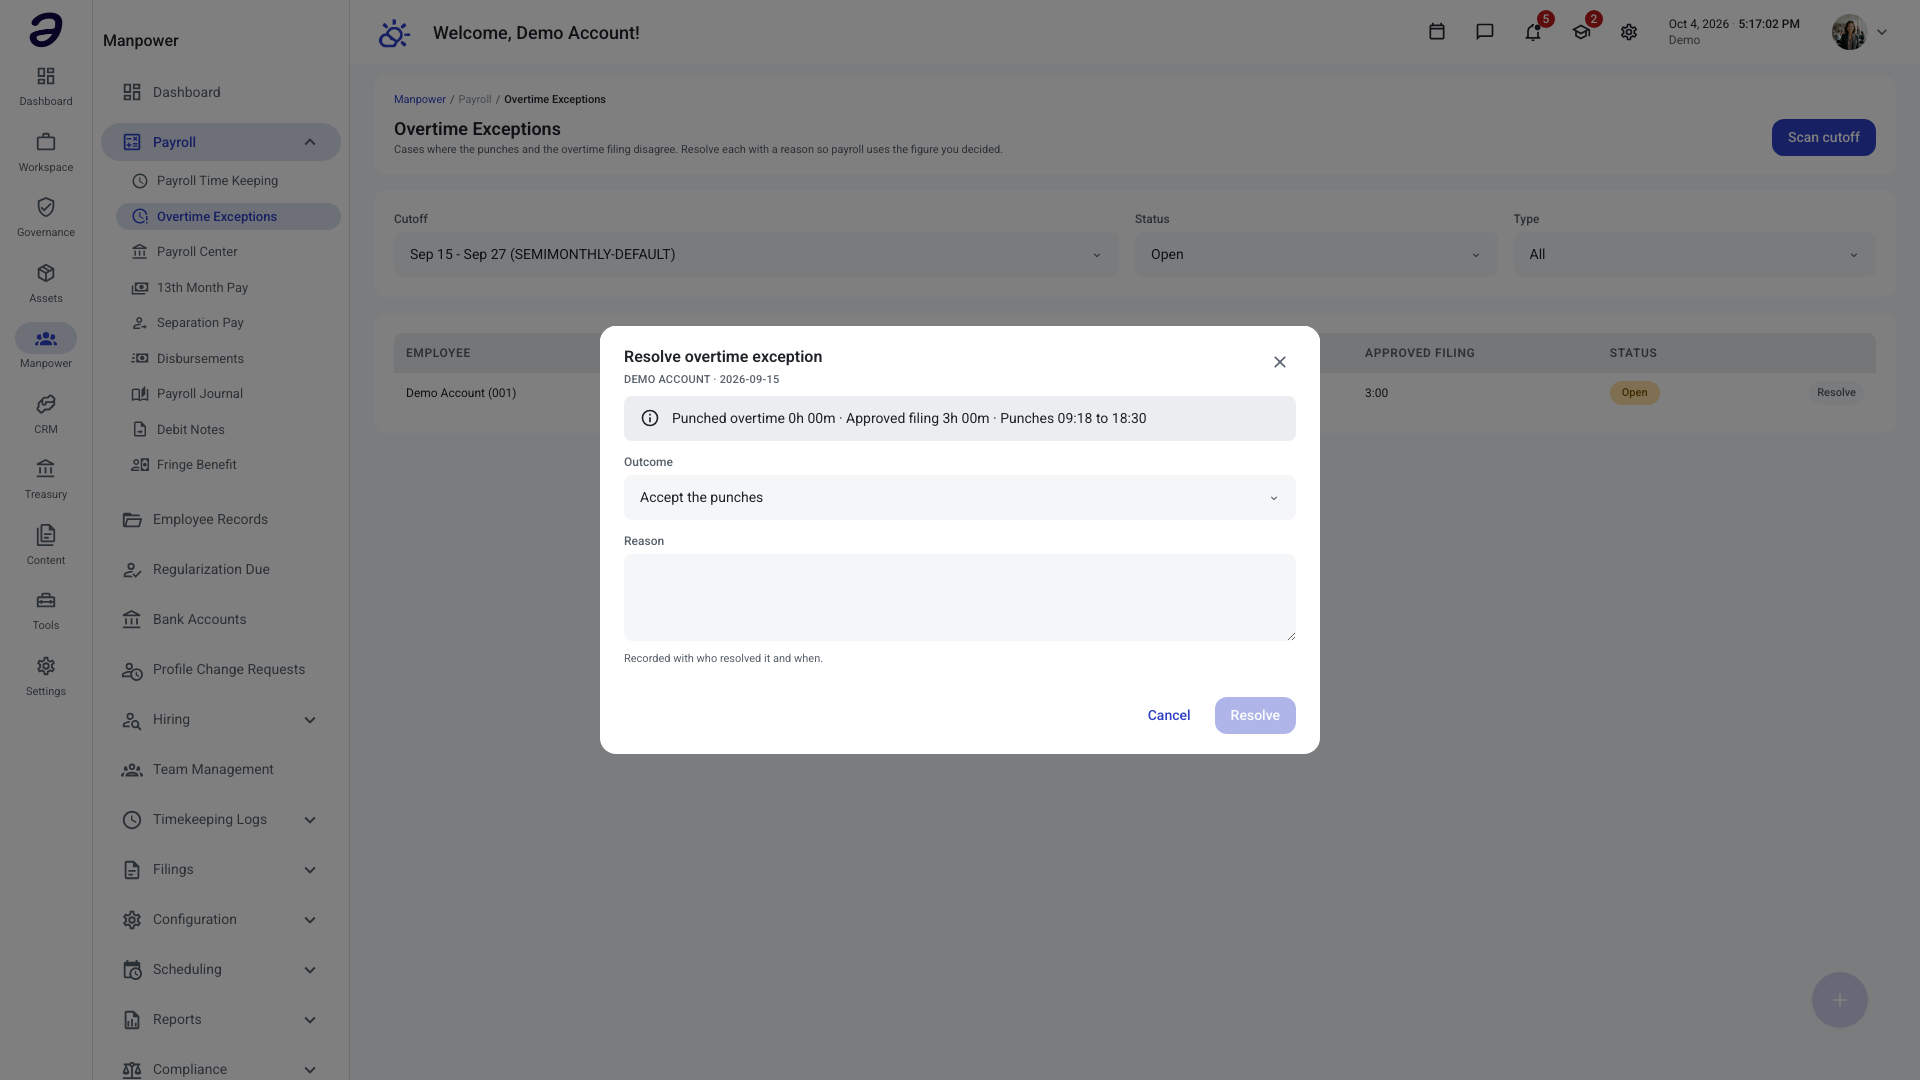Open the Outcome dropdown
The width and height of the screenshot is (1920, 1080).
point(960,497)
